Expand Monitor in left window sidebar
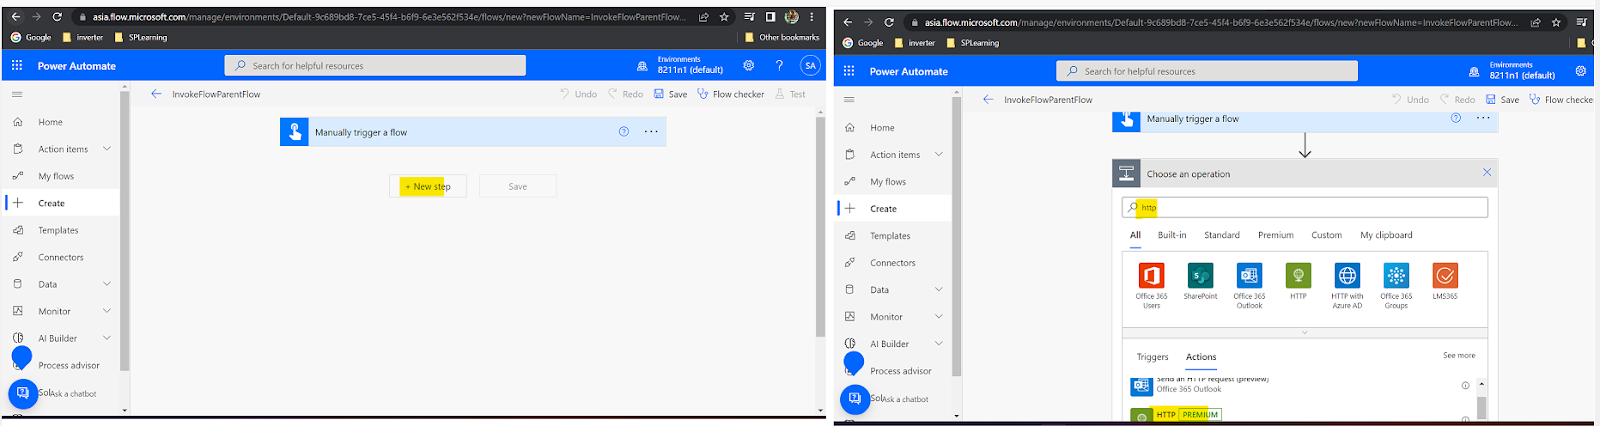The height and width of the screenshot is (426, 1600). point(107,311)
